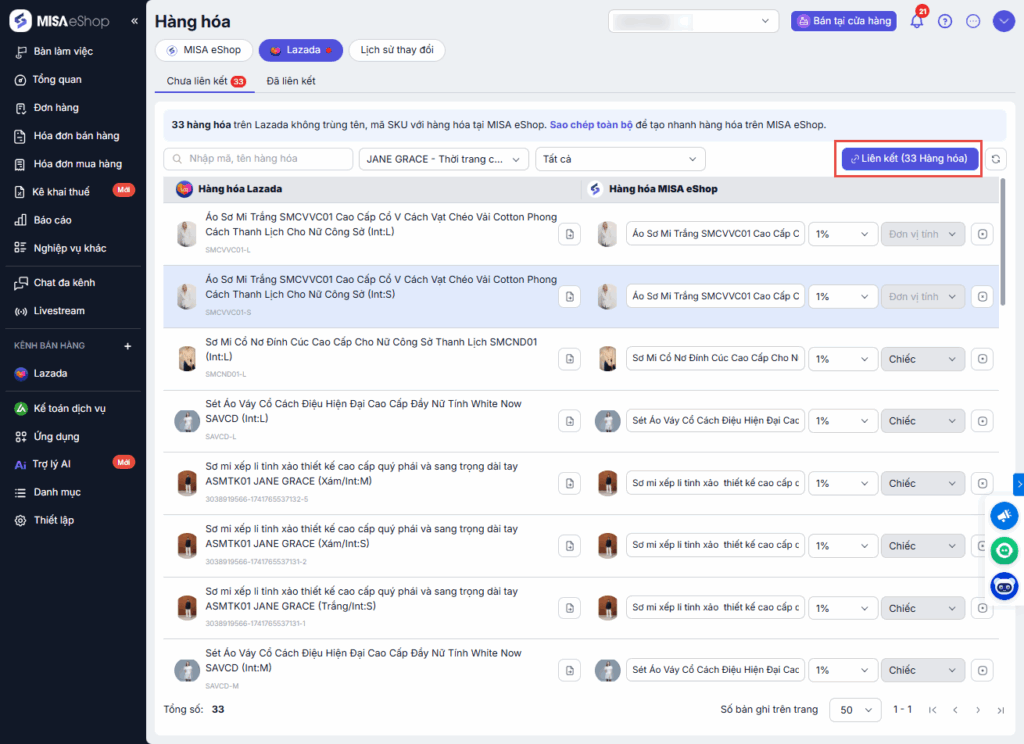Click the copy document icon for SMCVVC01-S row

coord(569,297)
